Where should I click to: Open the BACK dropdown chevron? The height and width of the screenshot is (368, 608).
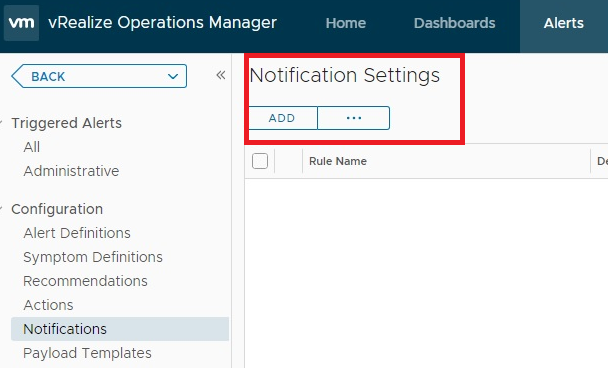[x=173, y=76]
